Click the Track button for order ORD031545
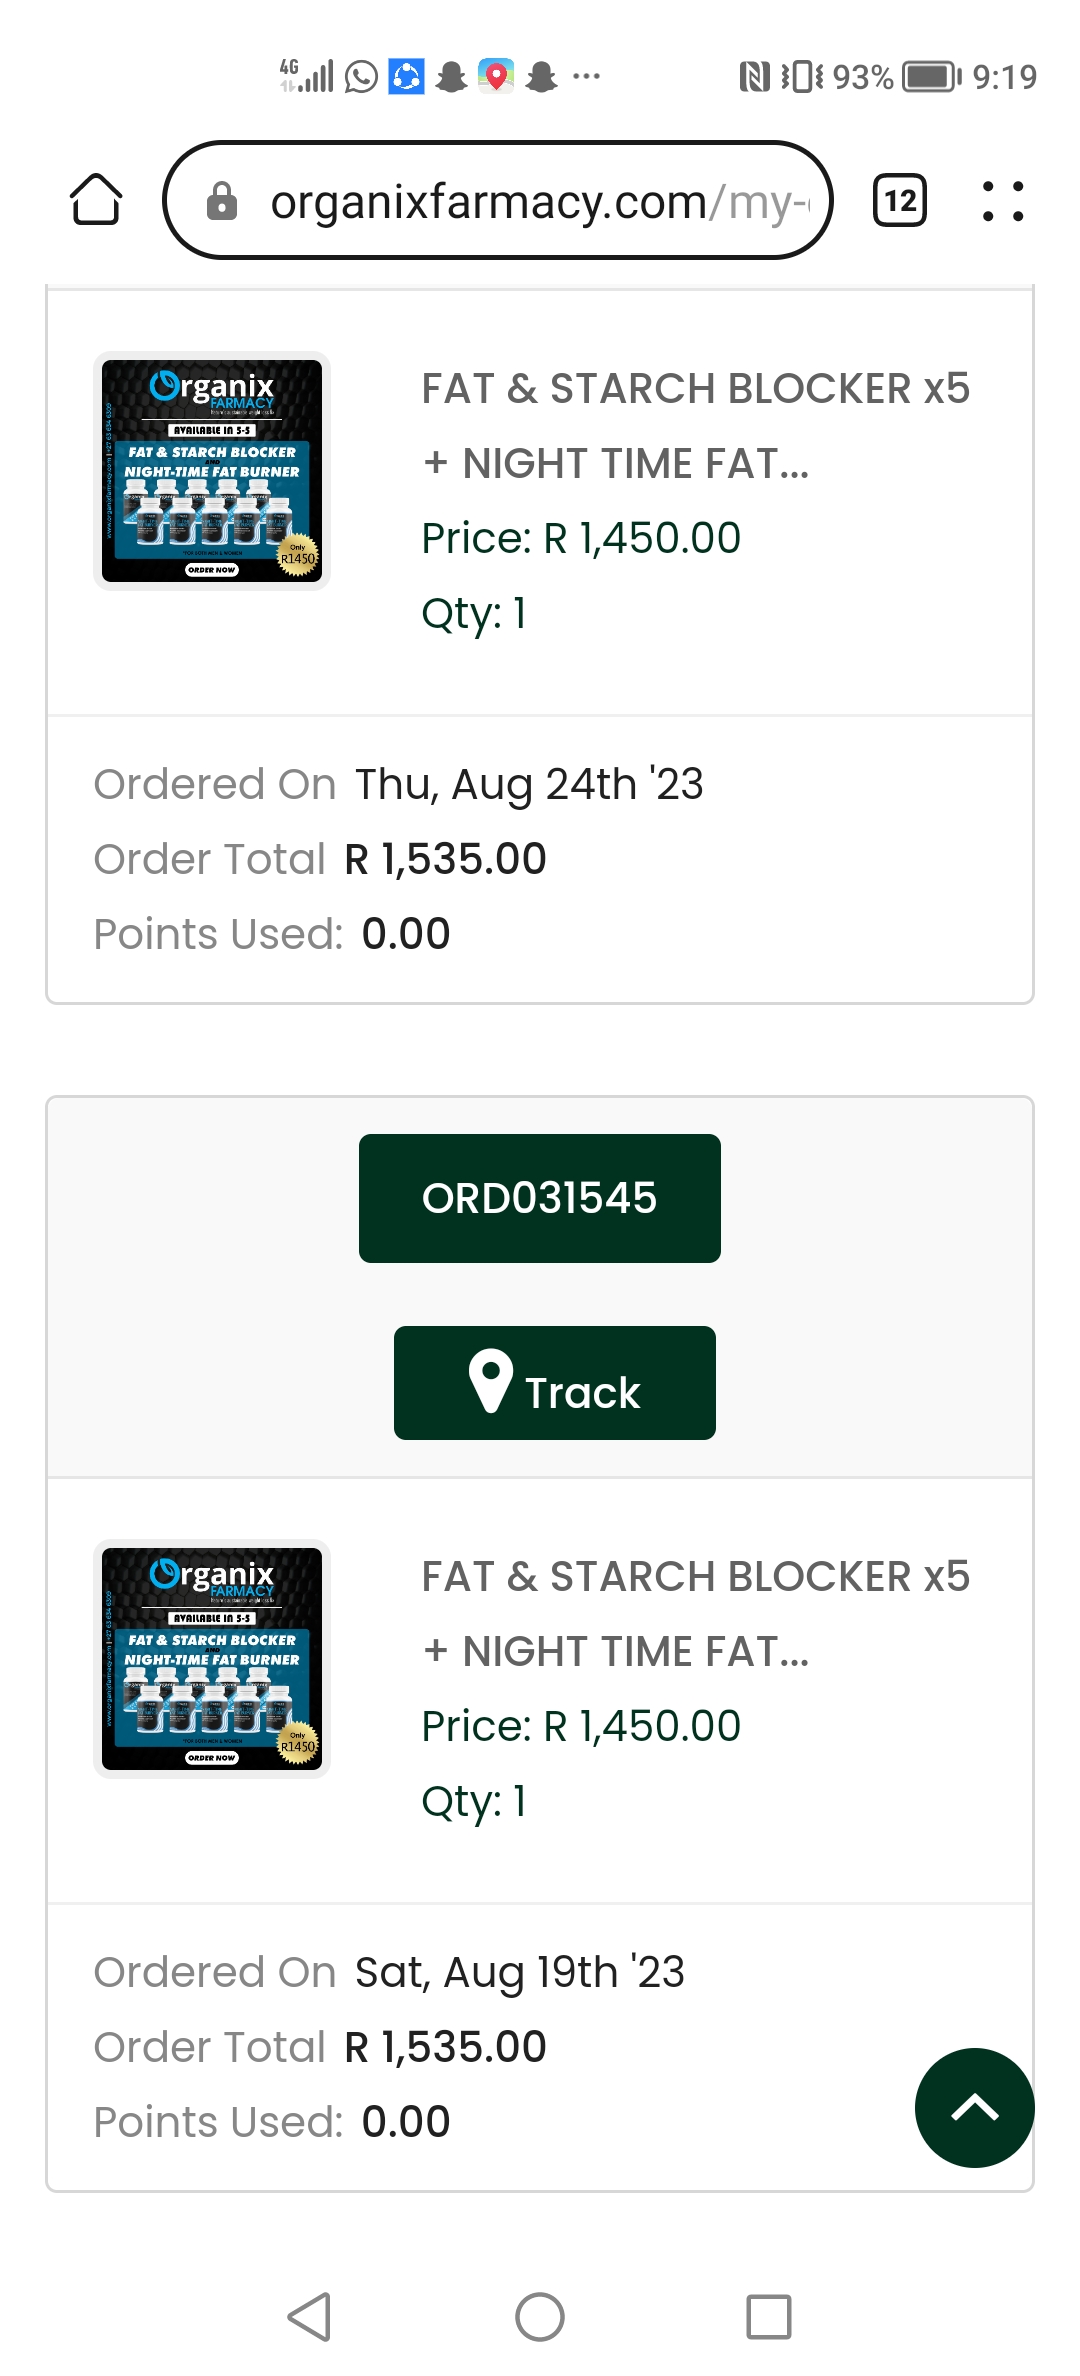The width and height of the screenshot is (1080, 2376). [555, 1383]
